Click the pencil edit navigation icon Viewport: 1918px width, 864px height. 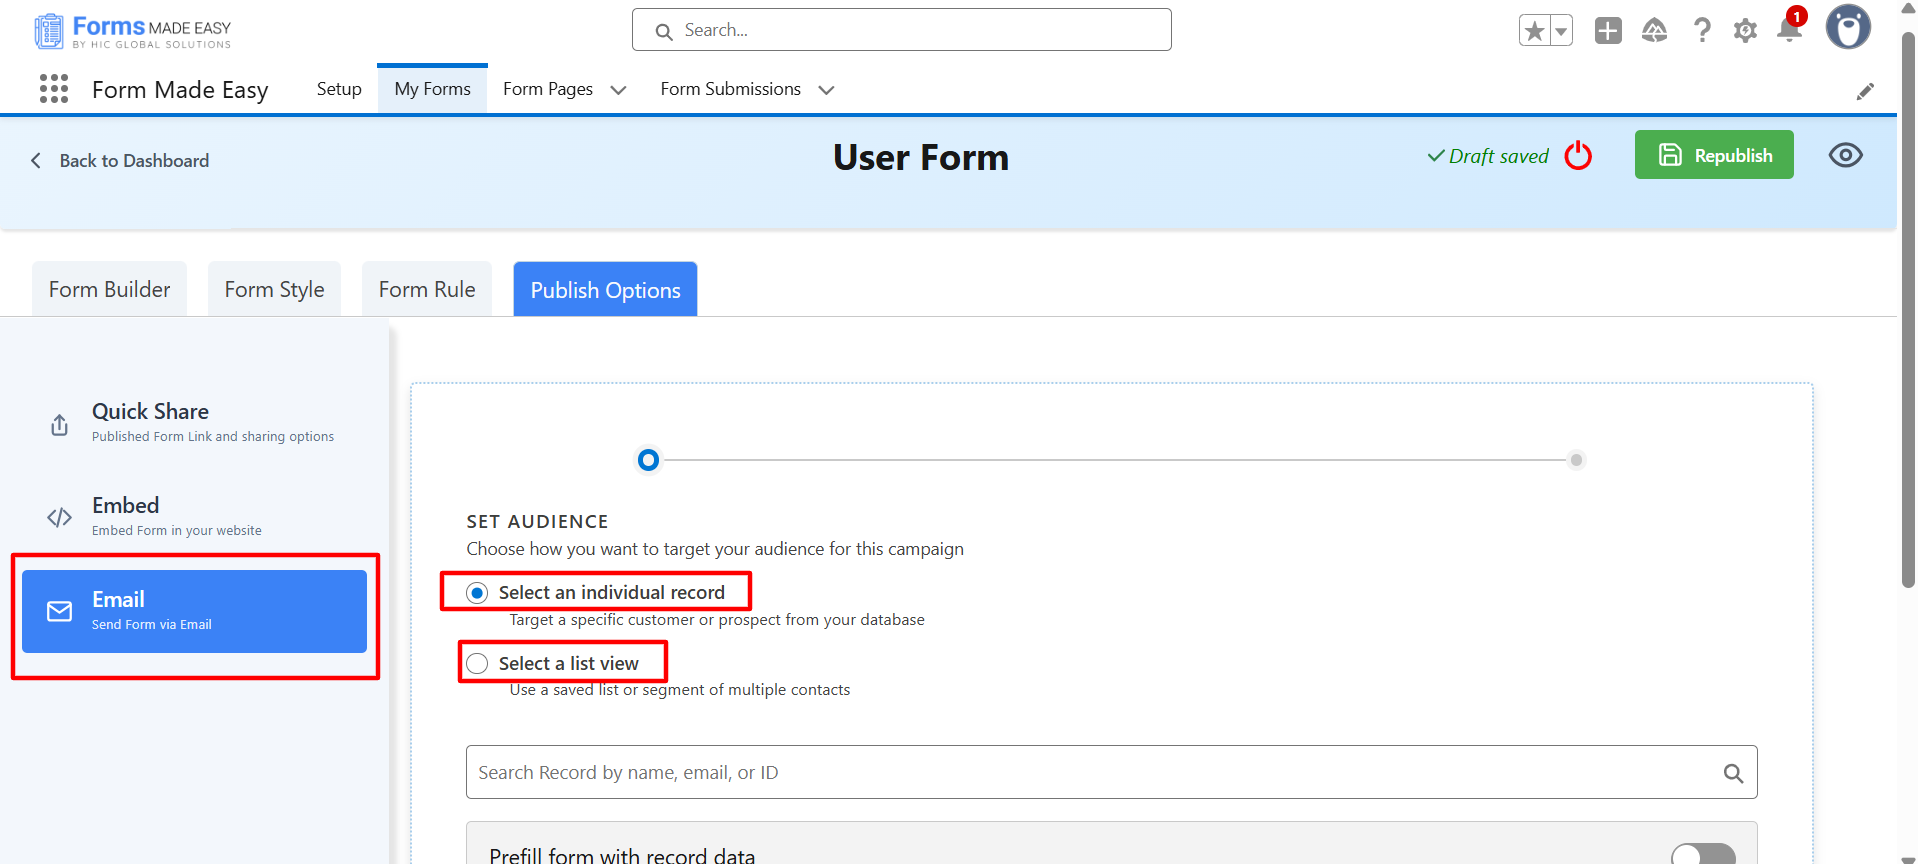click(1865, 91)
